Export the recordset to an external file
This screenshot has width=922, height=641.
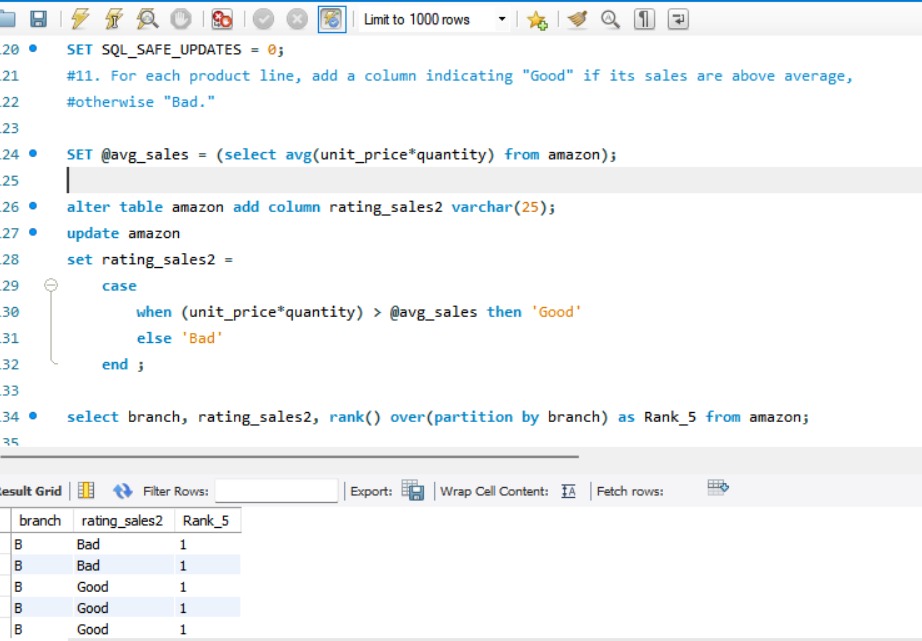coord(413,490)
